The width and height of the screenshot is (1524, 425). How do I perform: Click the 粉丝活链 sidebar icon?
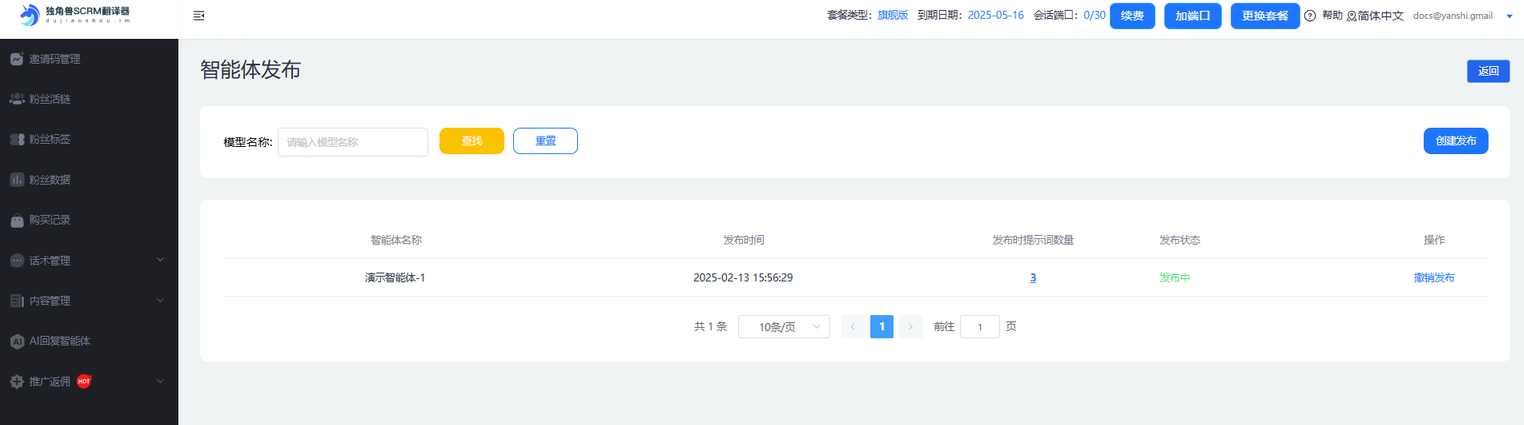pos(17,99)
